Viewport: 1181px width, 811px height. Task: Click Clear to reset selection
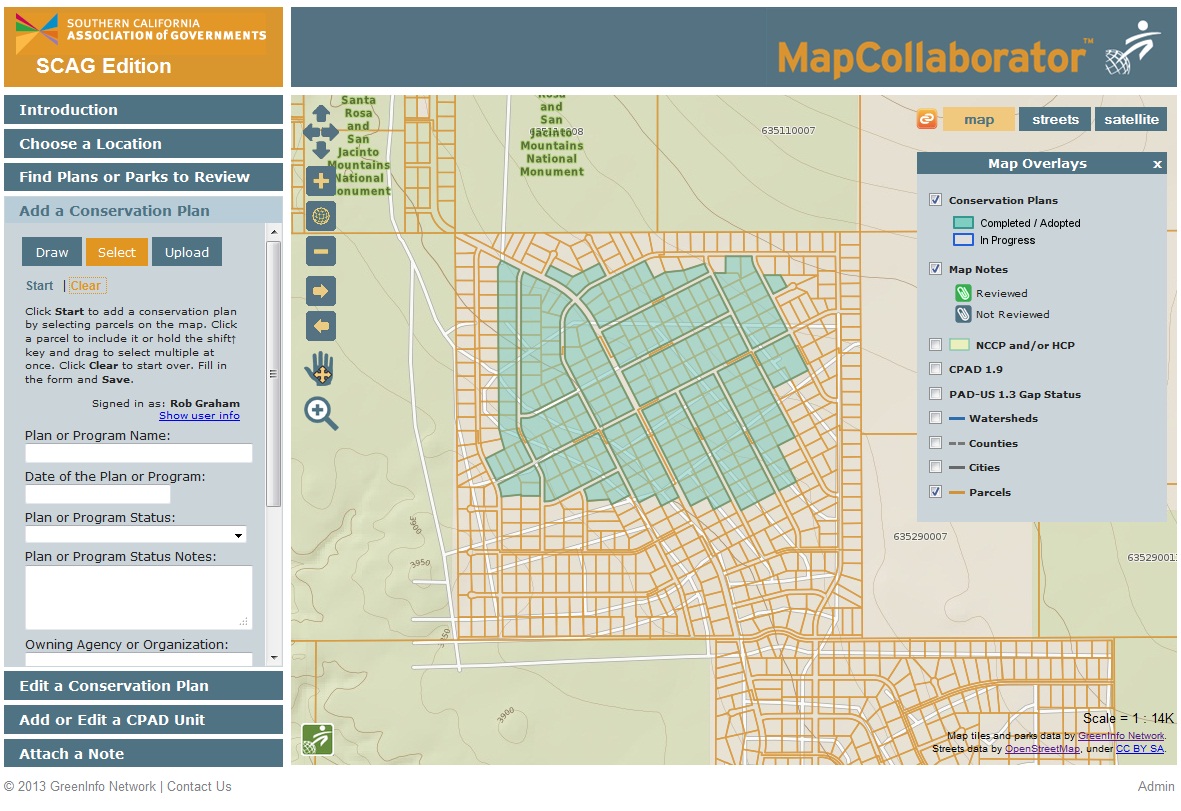click(x=86, y=286)
